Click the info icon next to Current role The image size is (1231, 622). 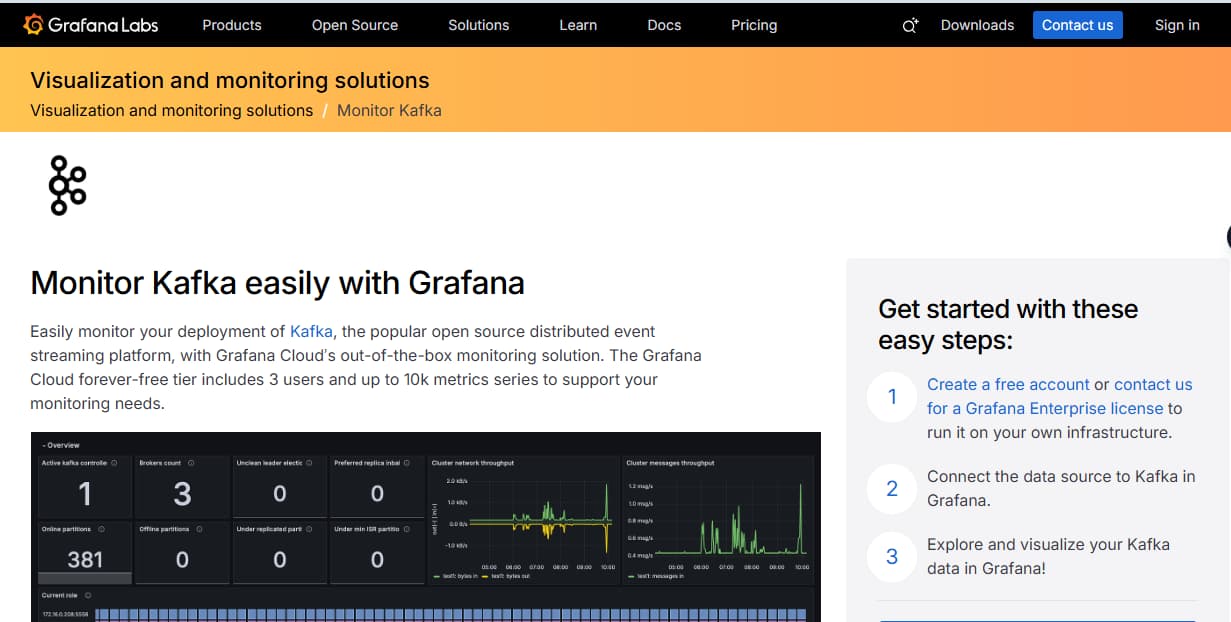(88, 593)
